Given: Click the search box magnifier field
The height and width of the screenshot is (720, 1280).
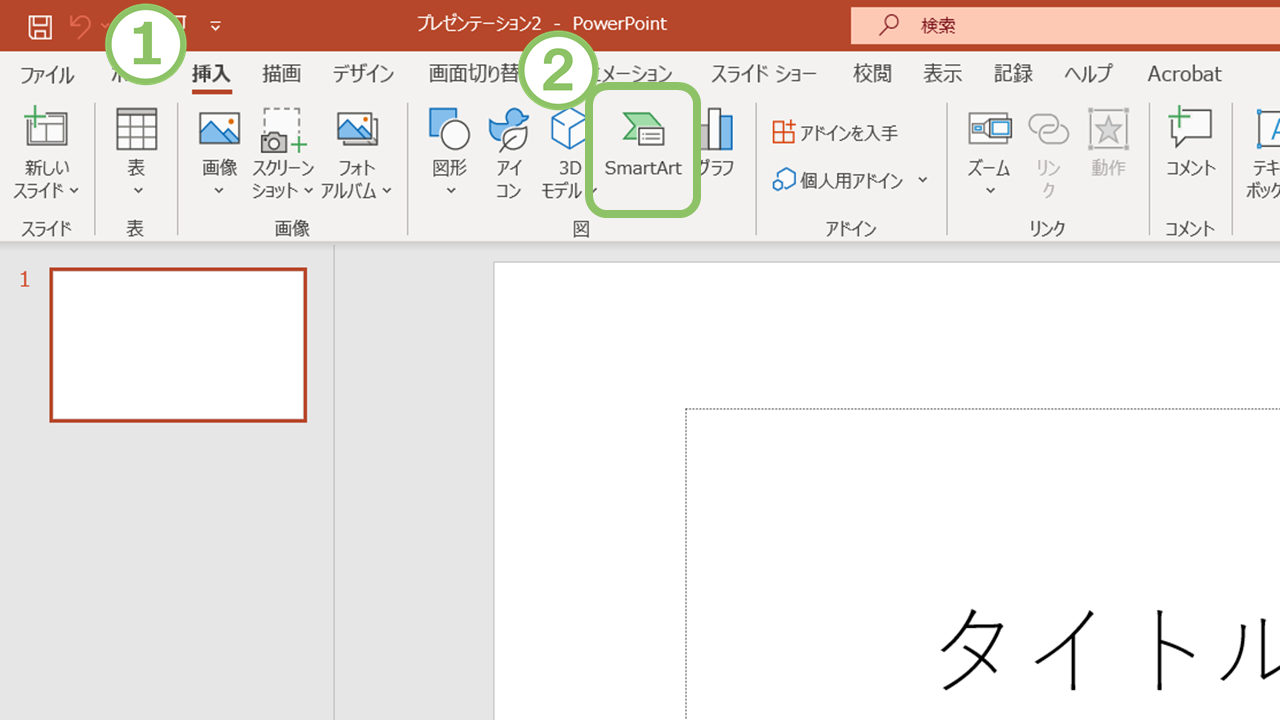Looking at the screenshot, I should (x=1065, y=25).
